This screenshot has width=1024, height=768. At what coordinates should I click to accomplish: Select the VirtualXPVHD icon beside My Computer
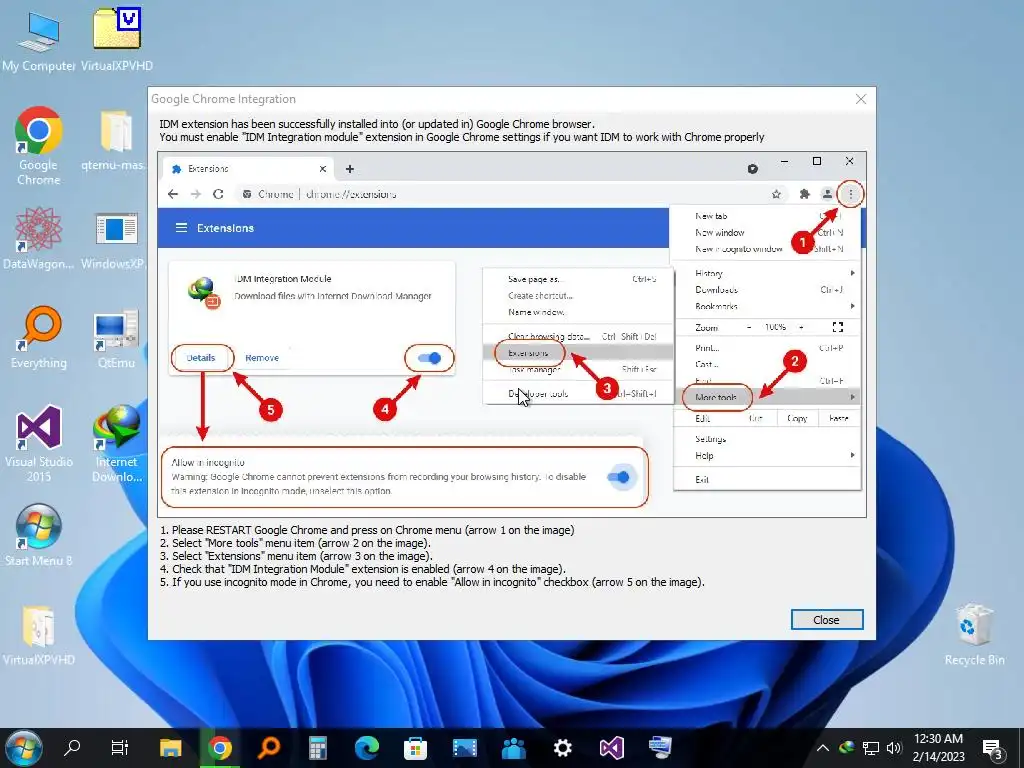[117, 40]
